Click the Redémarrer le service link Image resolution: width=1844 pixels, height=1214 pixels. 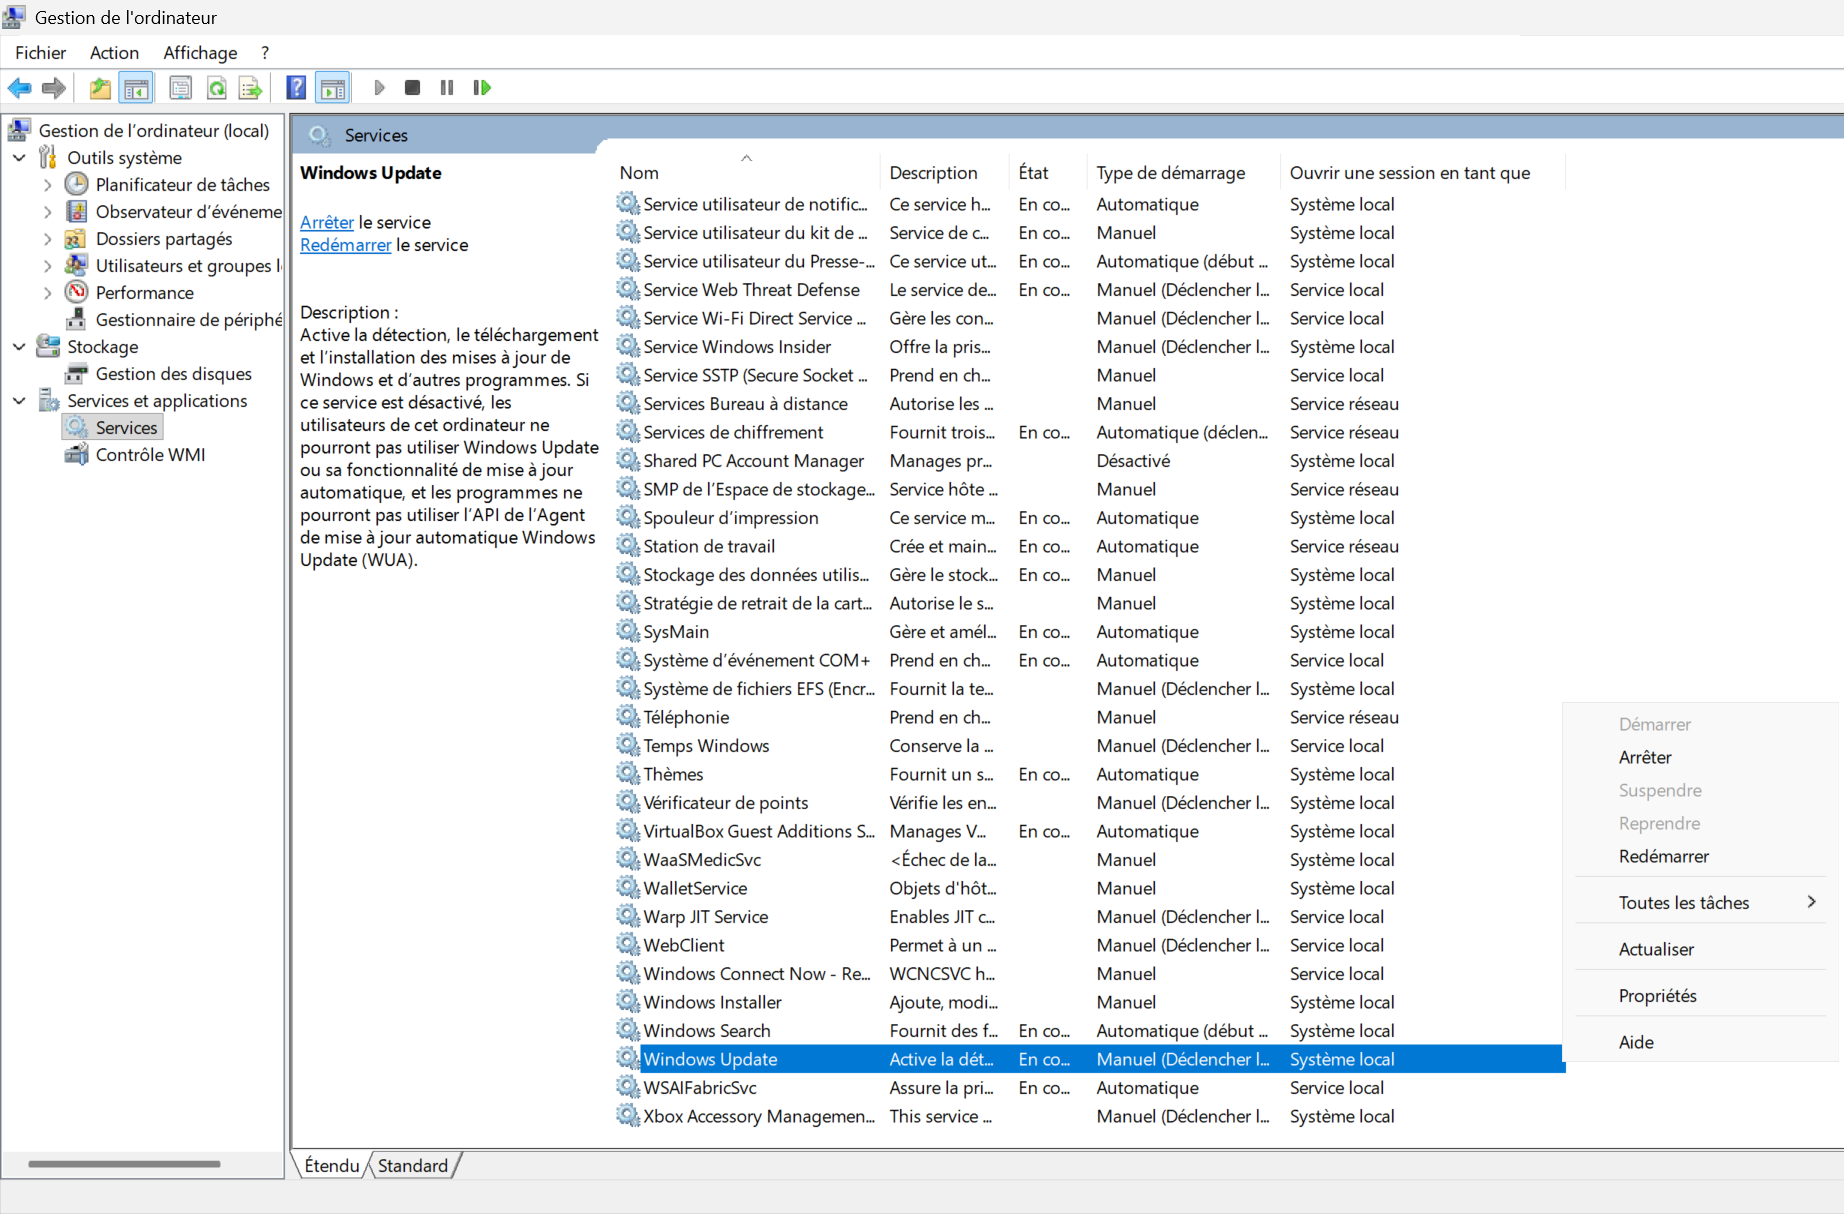point(345,245)
